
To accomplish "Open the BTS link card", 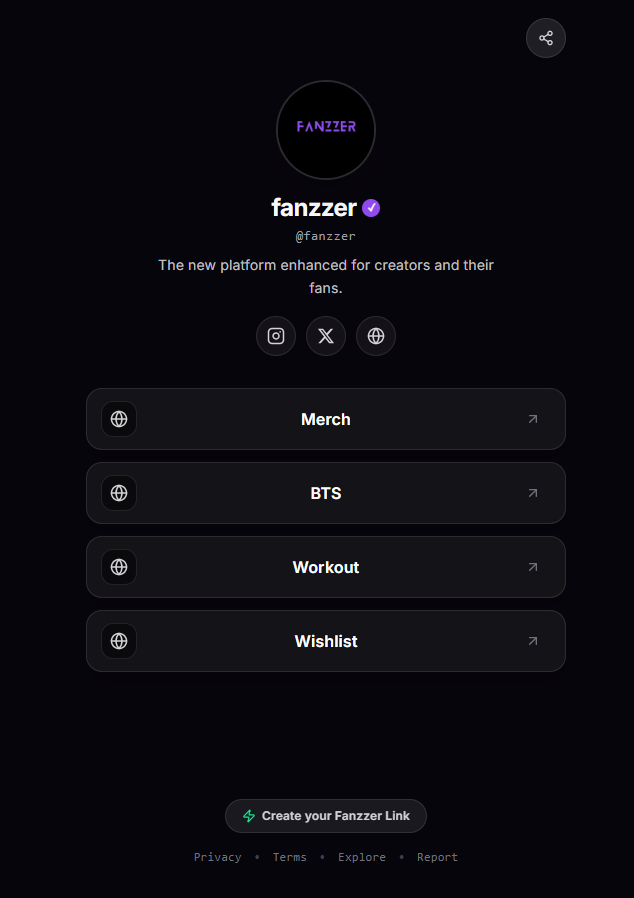I will point(325,493).
